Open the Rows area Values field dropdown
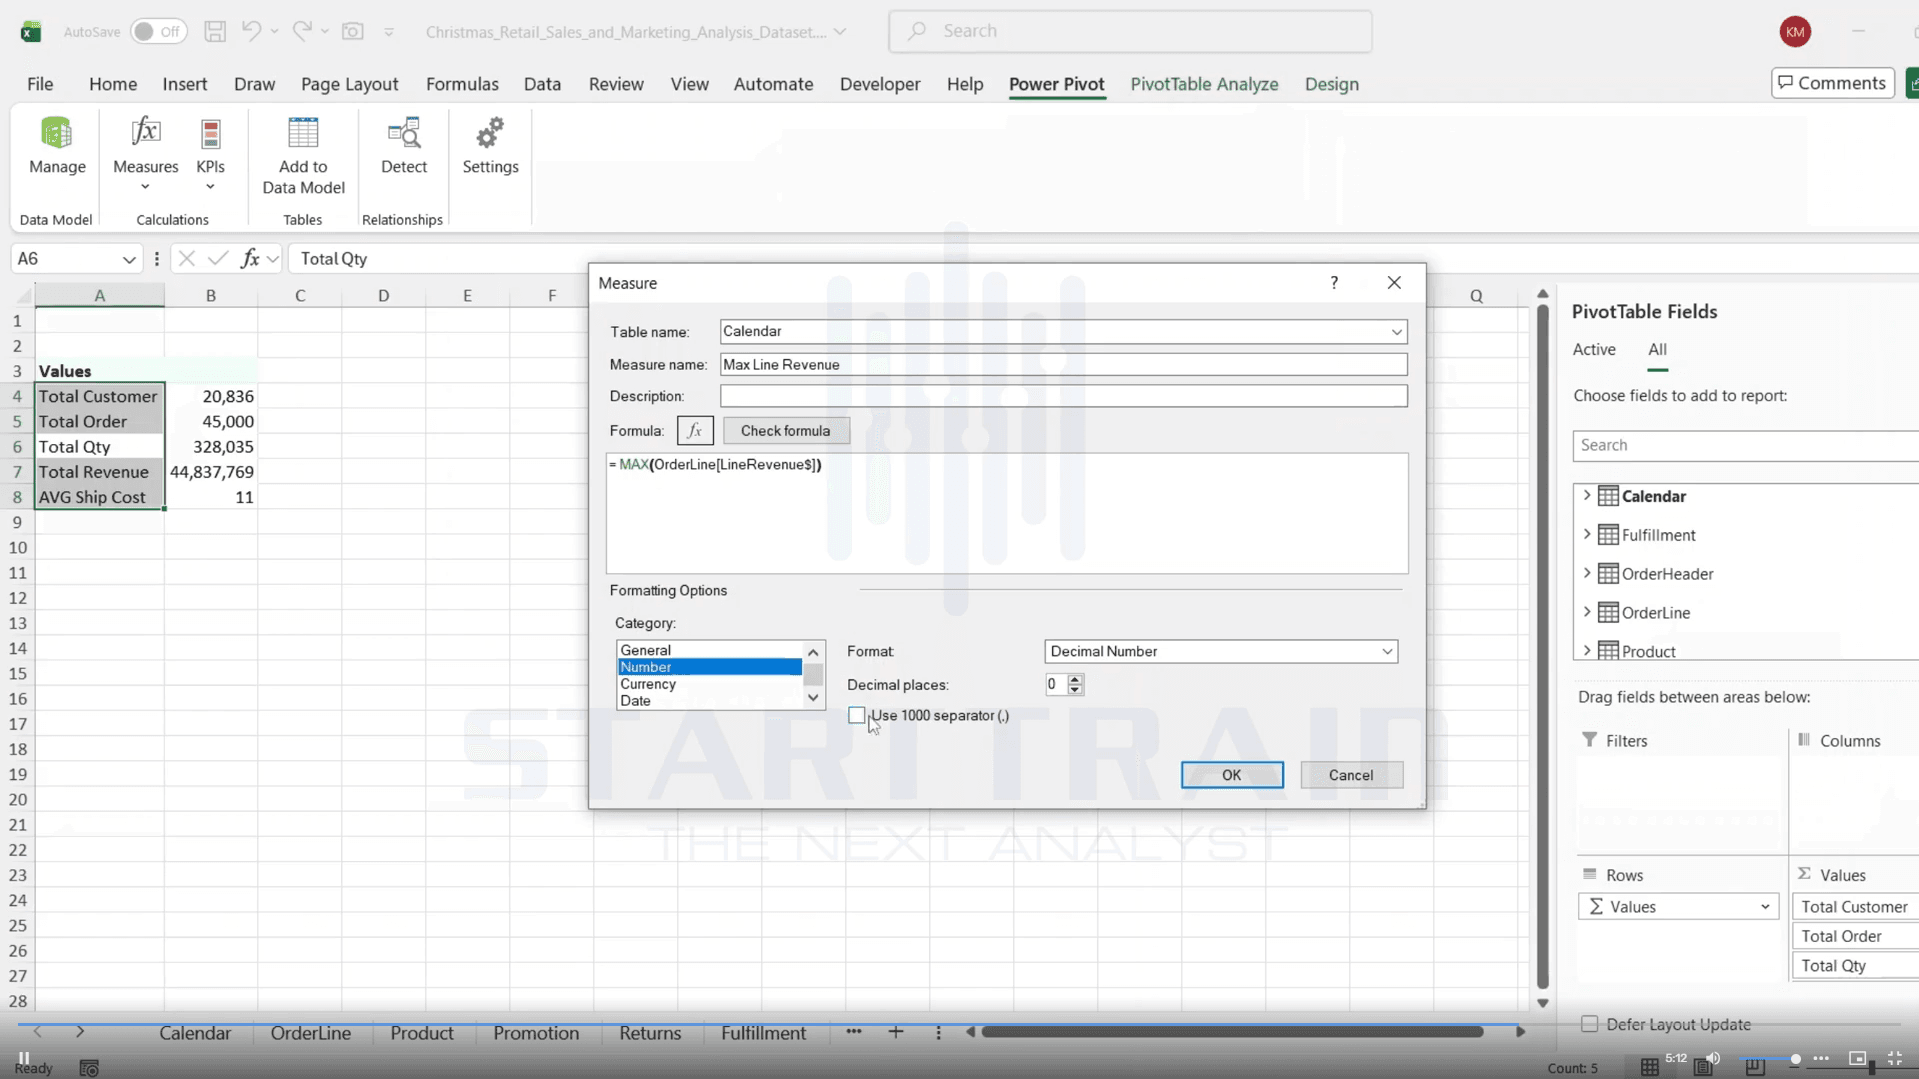The image size is (1919, 1079). click(1765, 907)
